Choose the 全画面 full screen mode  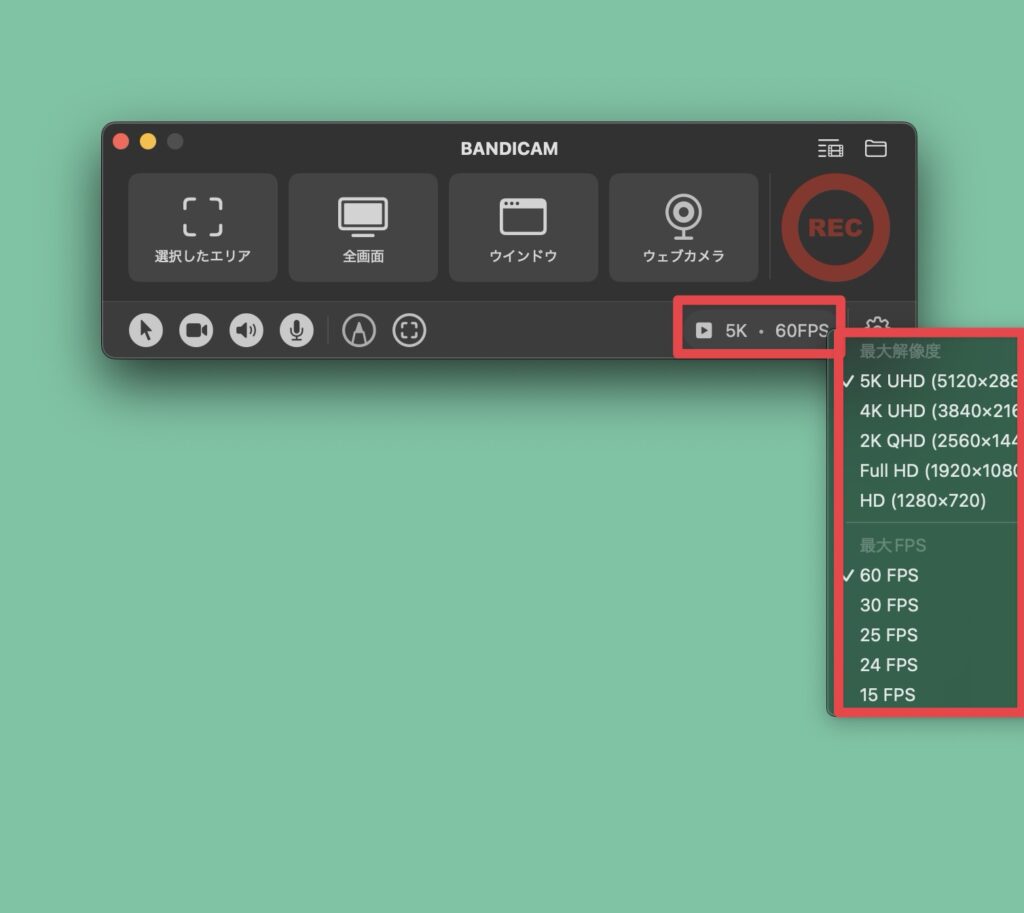[363, 228]
